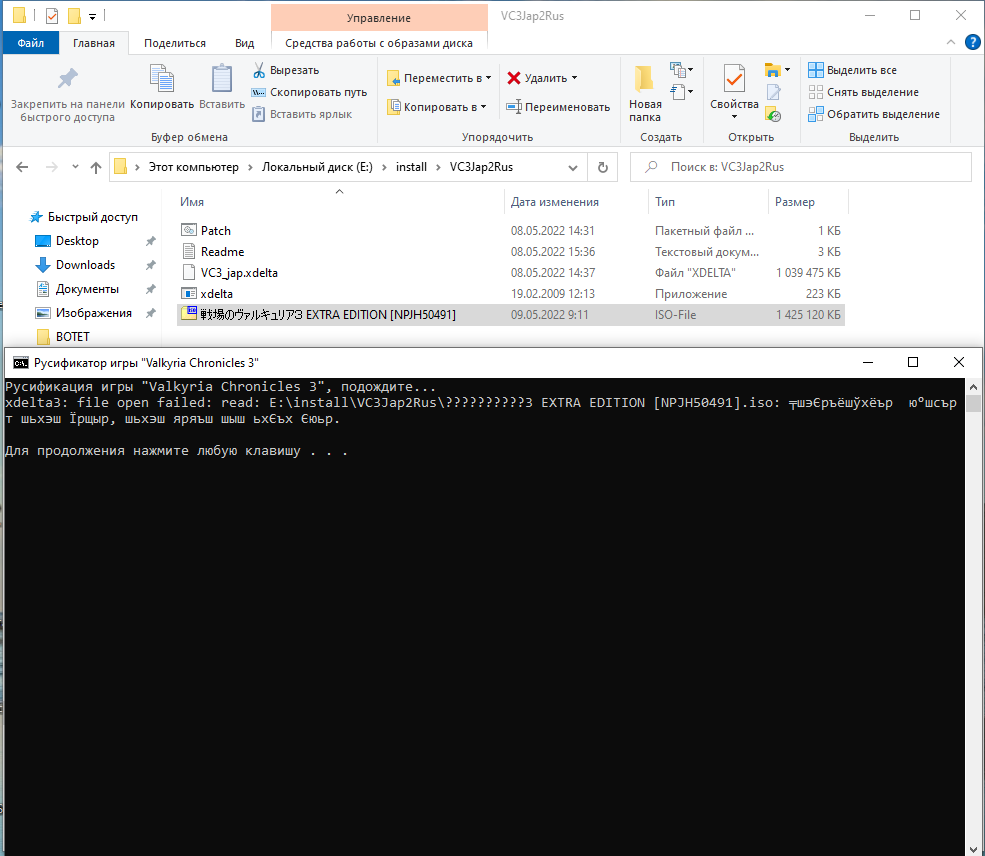Open quick access toolbar customize arrow

(92, 17)
